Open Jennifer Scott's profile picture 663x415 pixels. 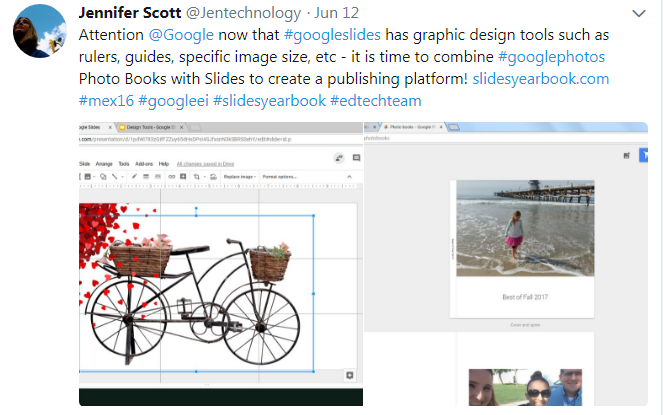(40, 31)
